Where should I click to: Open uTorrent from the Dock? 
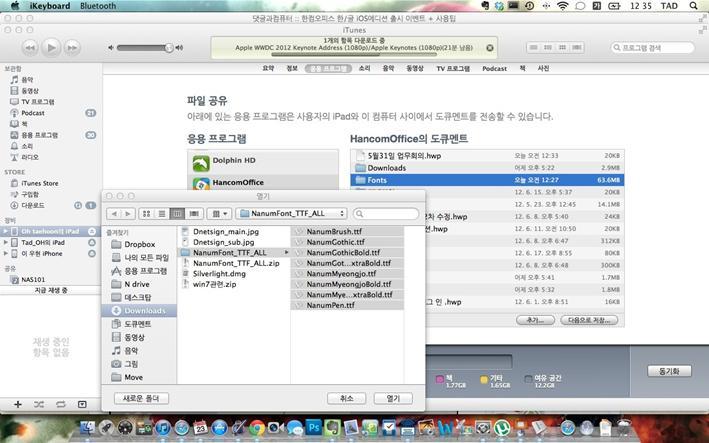click(x=501, y=427)
